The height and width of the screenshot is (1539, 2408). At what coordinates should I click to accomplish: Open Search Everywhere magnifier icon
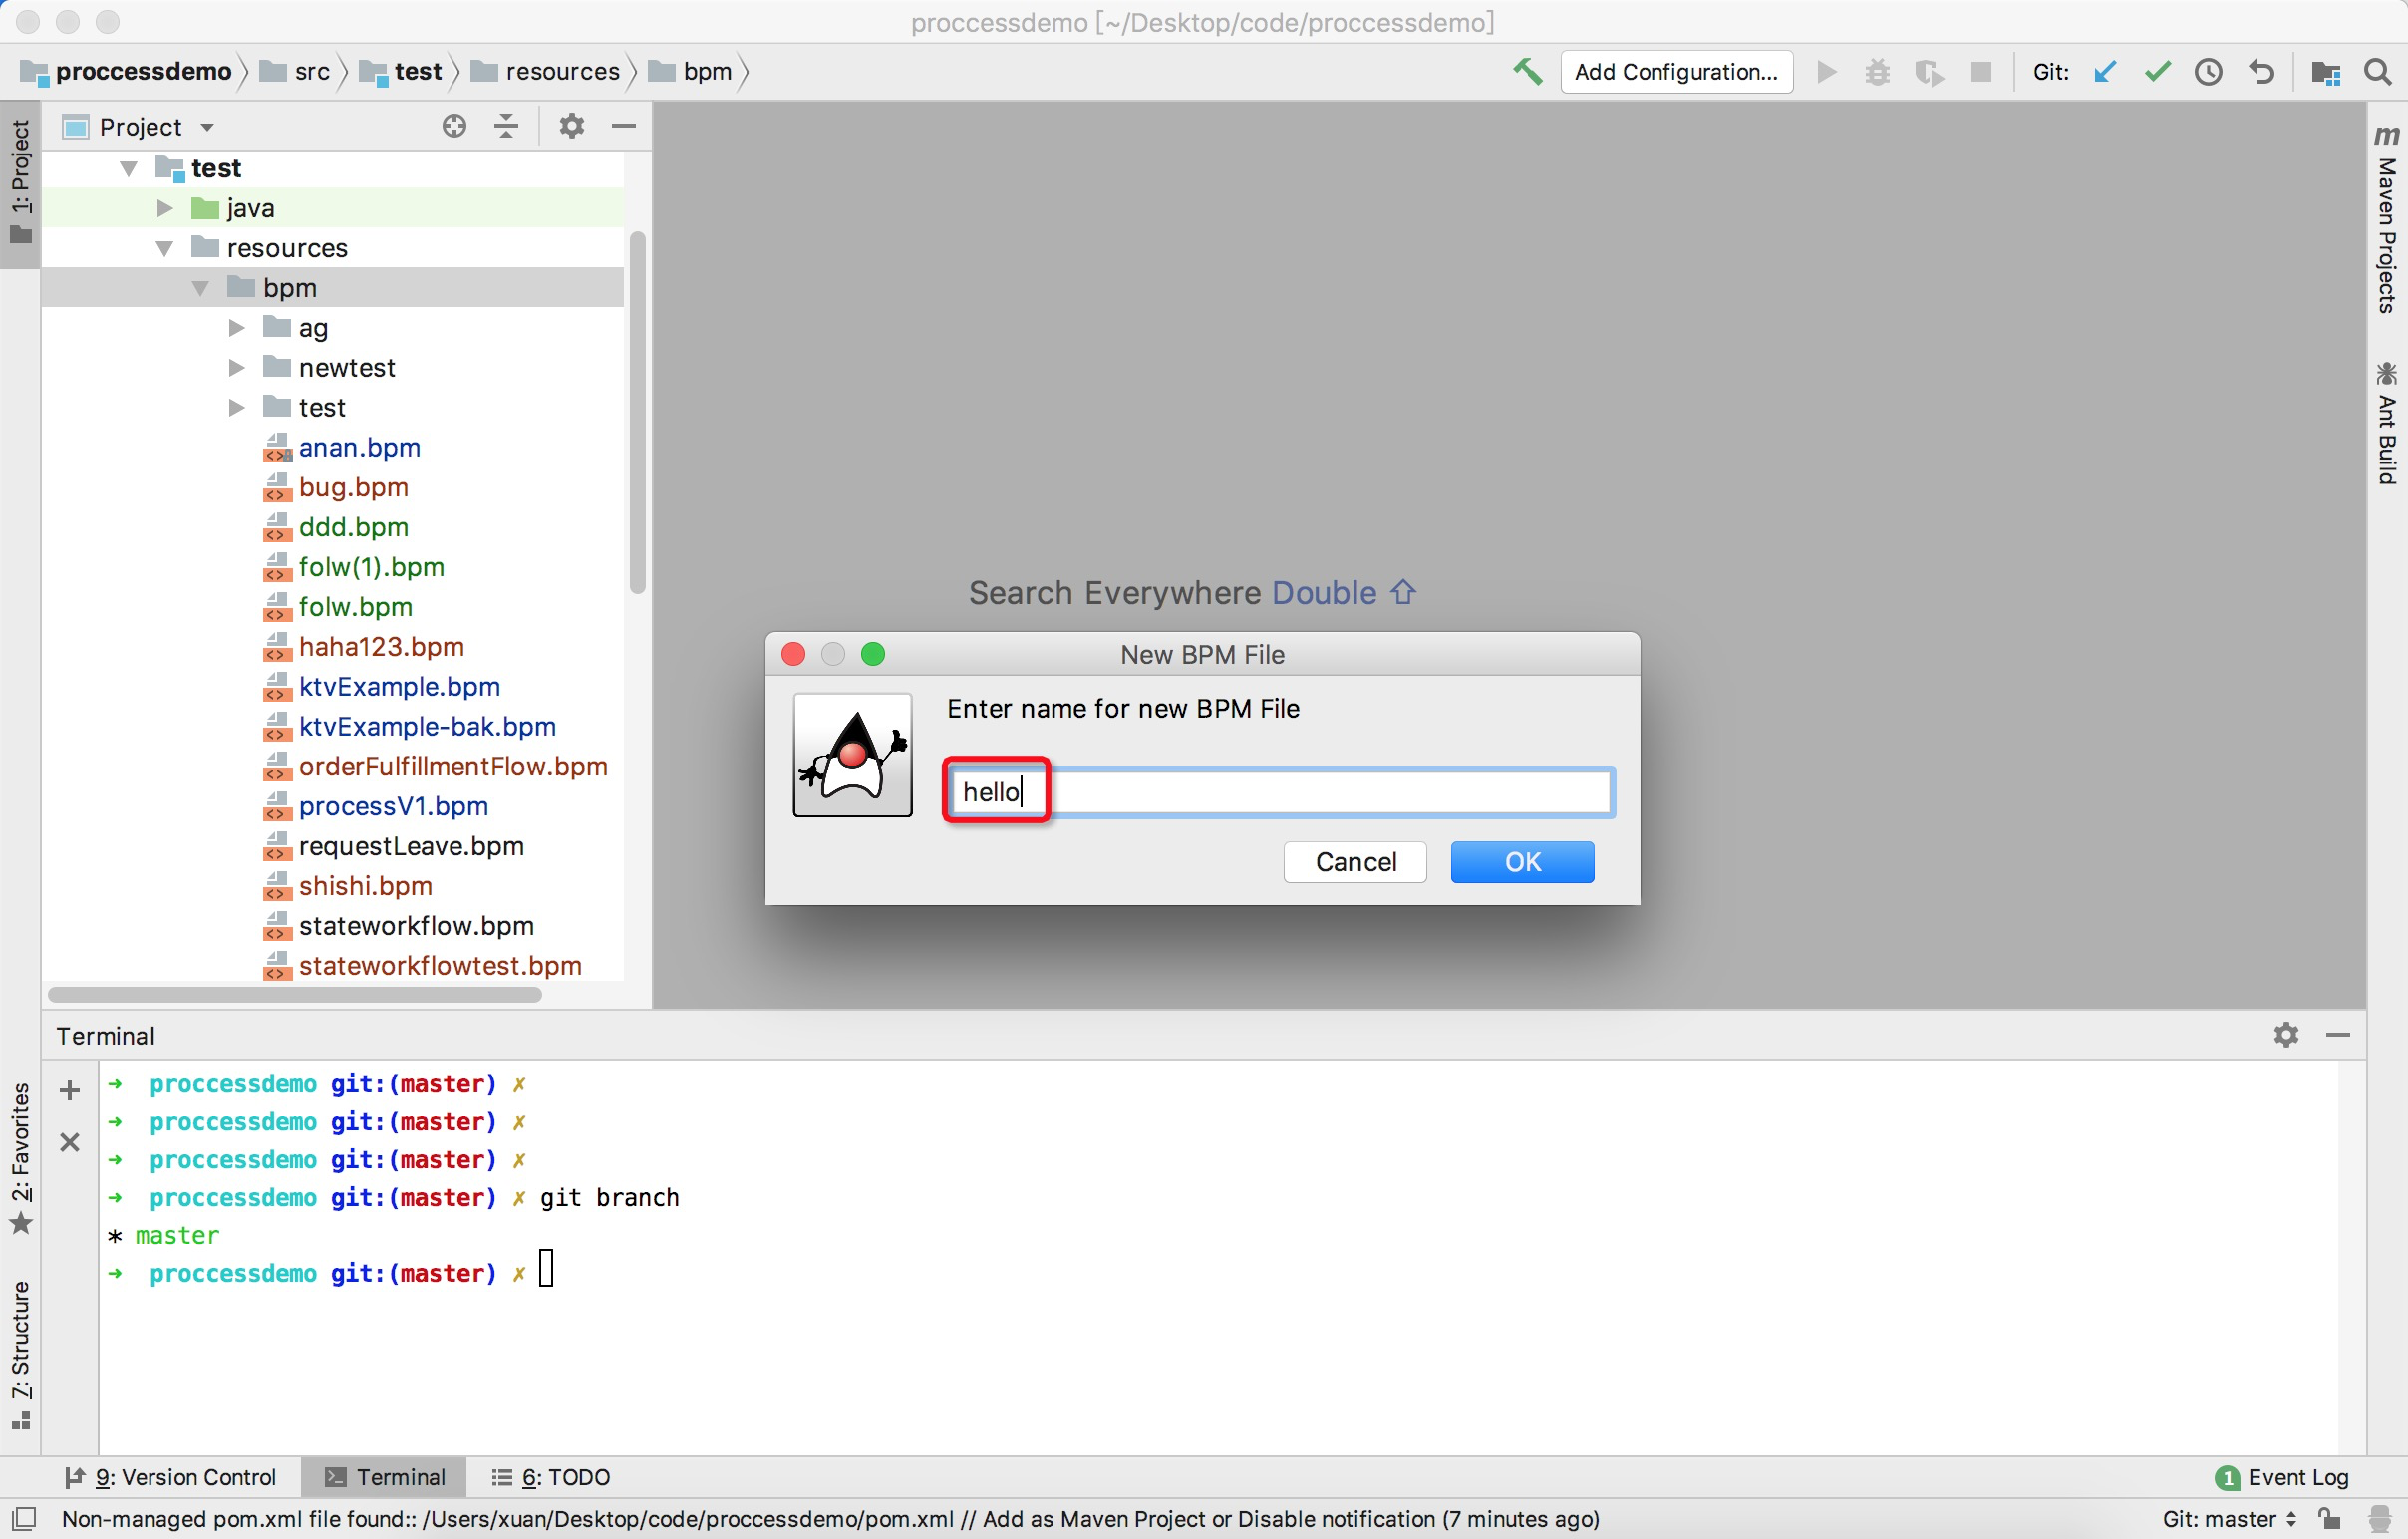2378,72
